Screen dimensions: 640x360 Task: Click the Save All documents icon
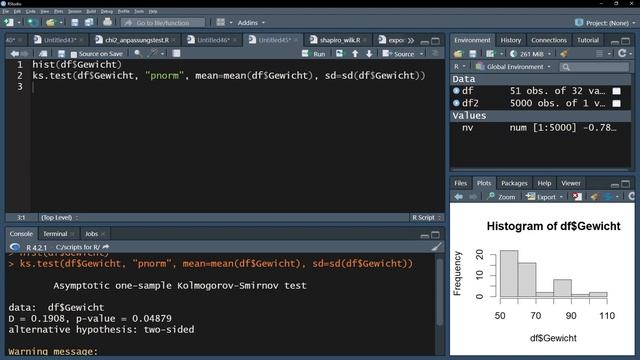[89, 22]
